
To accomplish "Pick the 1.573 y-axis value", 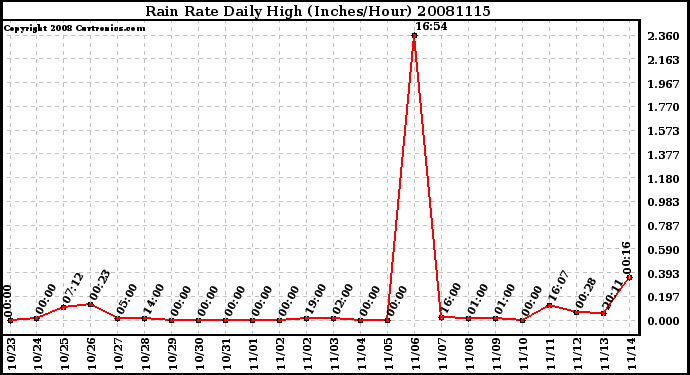I will coord(663,131).
